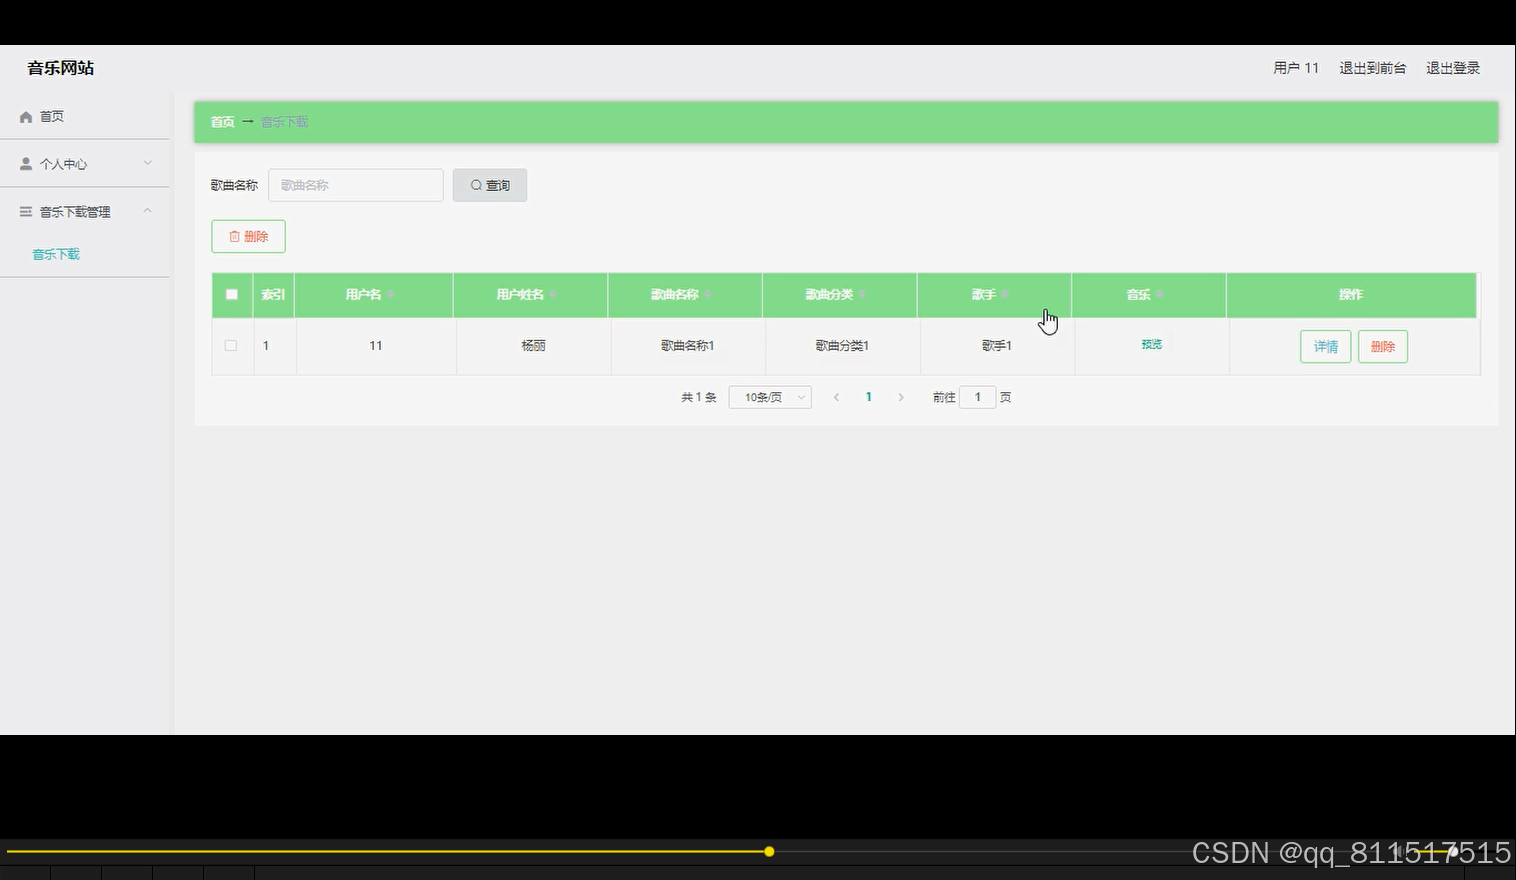Click 音乐下载 in the breadcrumb

tap(285, 122)
